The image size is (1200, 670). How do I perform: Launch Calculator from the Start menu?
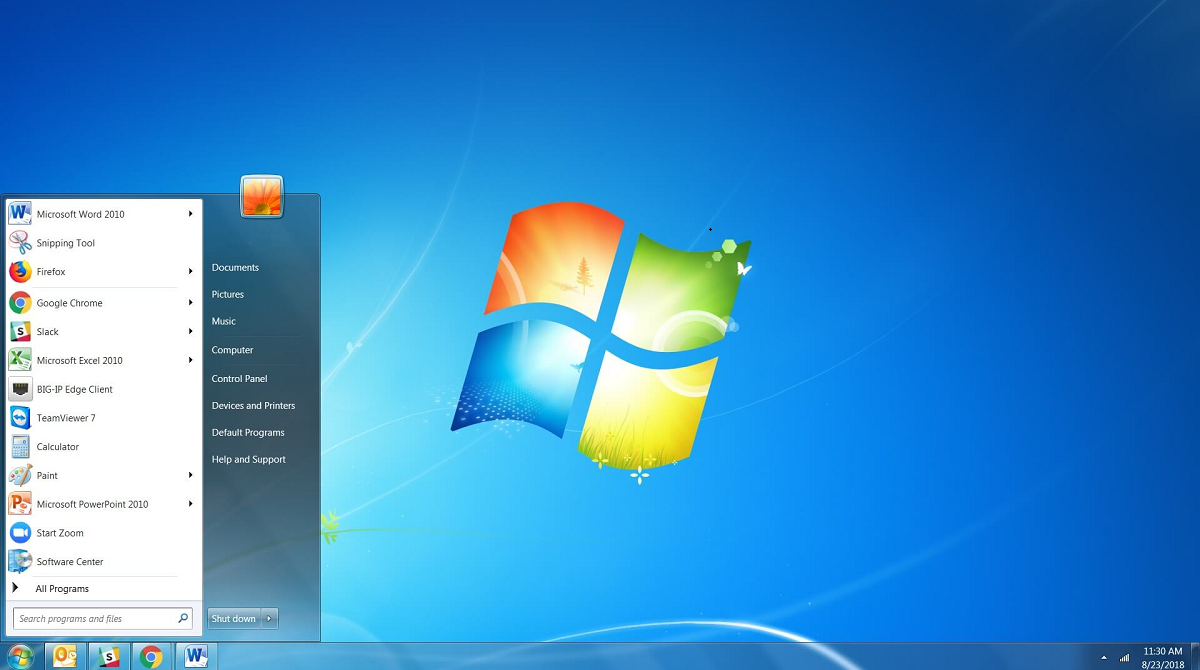click(x=57, y=446)
